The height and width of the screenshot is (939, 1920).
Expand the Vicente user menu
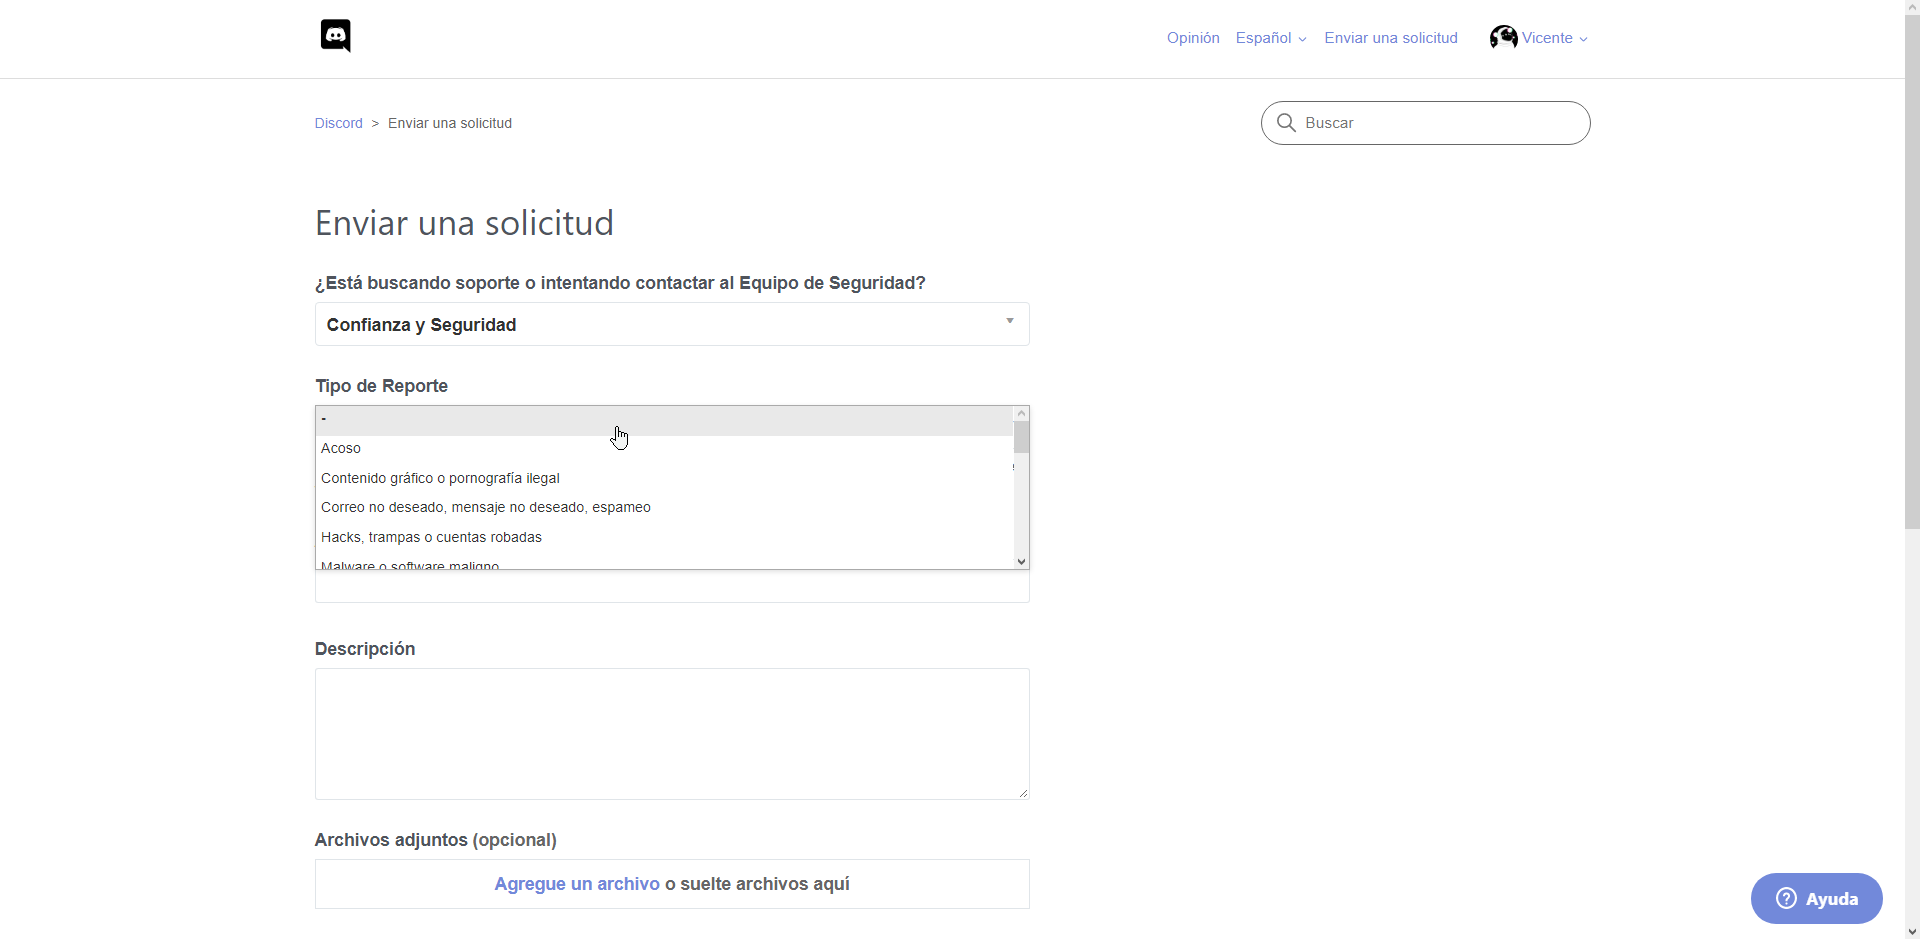point(1554,38)
